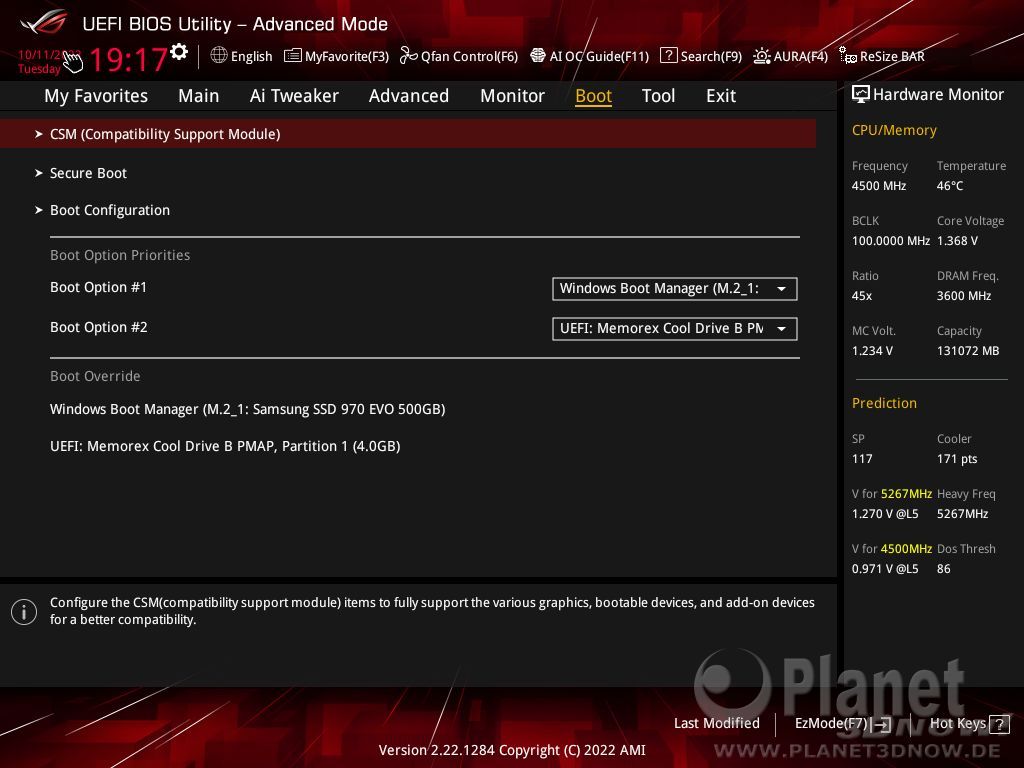Go to the Monitor tab
Image resolution: width=1024 pixels, height=768 pixels.
click(x=513, y=96)
